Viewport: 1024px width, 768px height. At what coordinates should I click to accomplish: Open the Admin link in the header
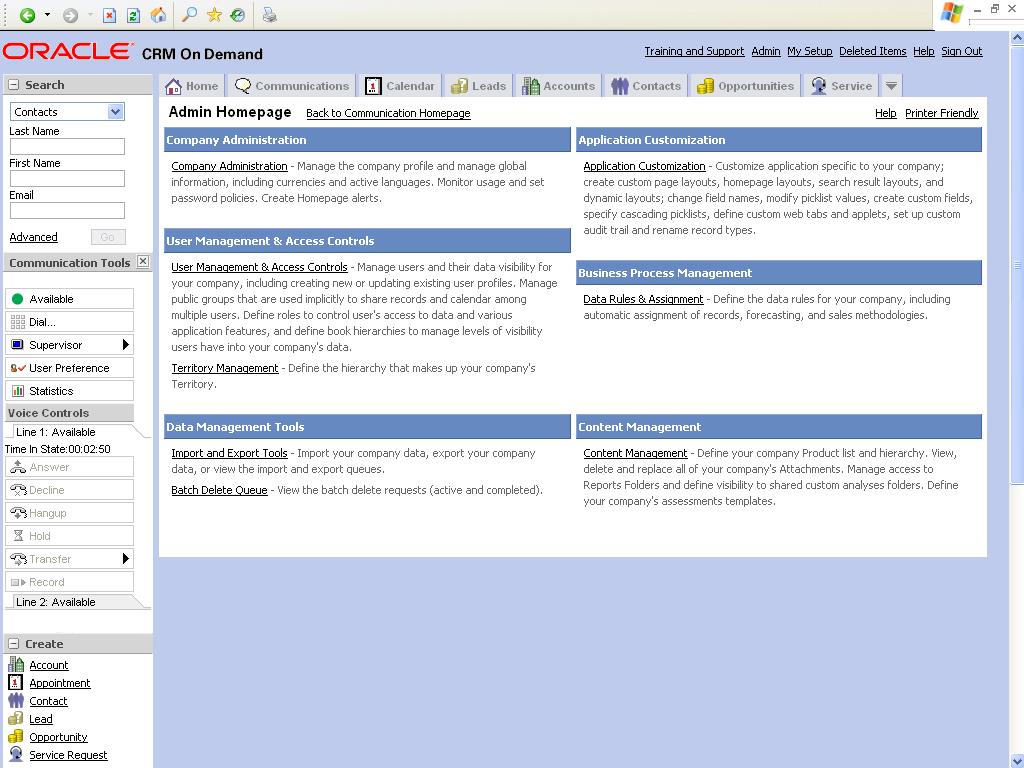(765, 51)
